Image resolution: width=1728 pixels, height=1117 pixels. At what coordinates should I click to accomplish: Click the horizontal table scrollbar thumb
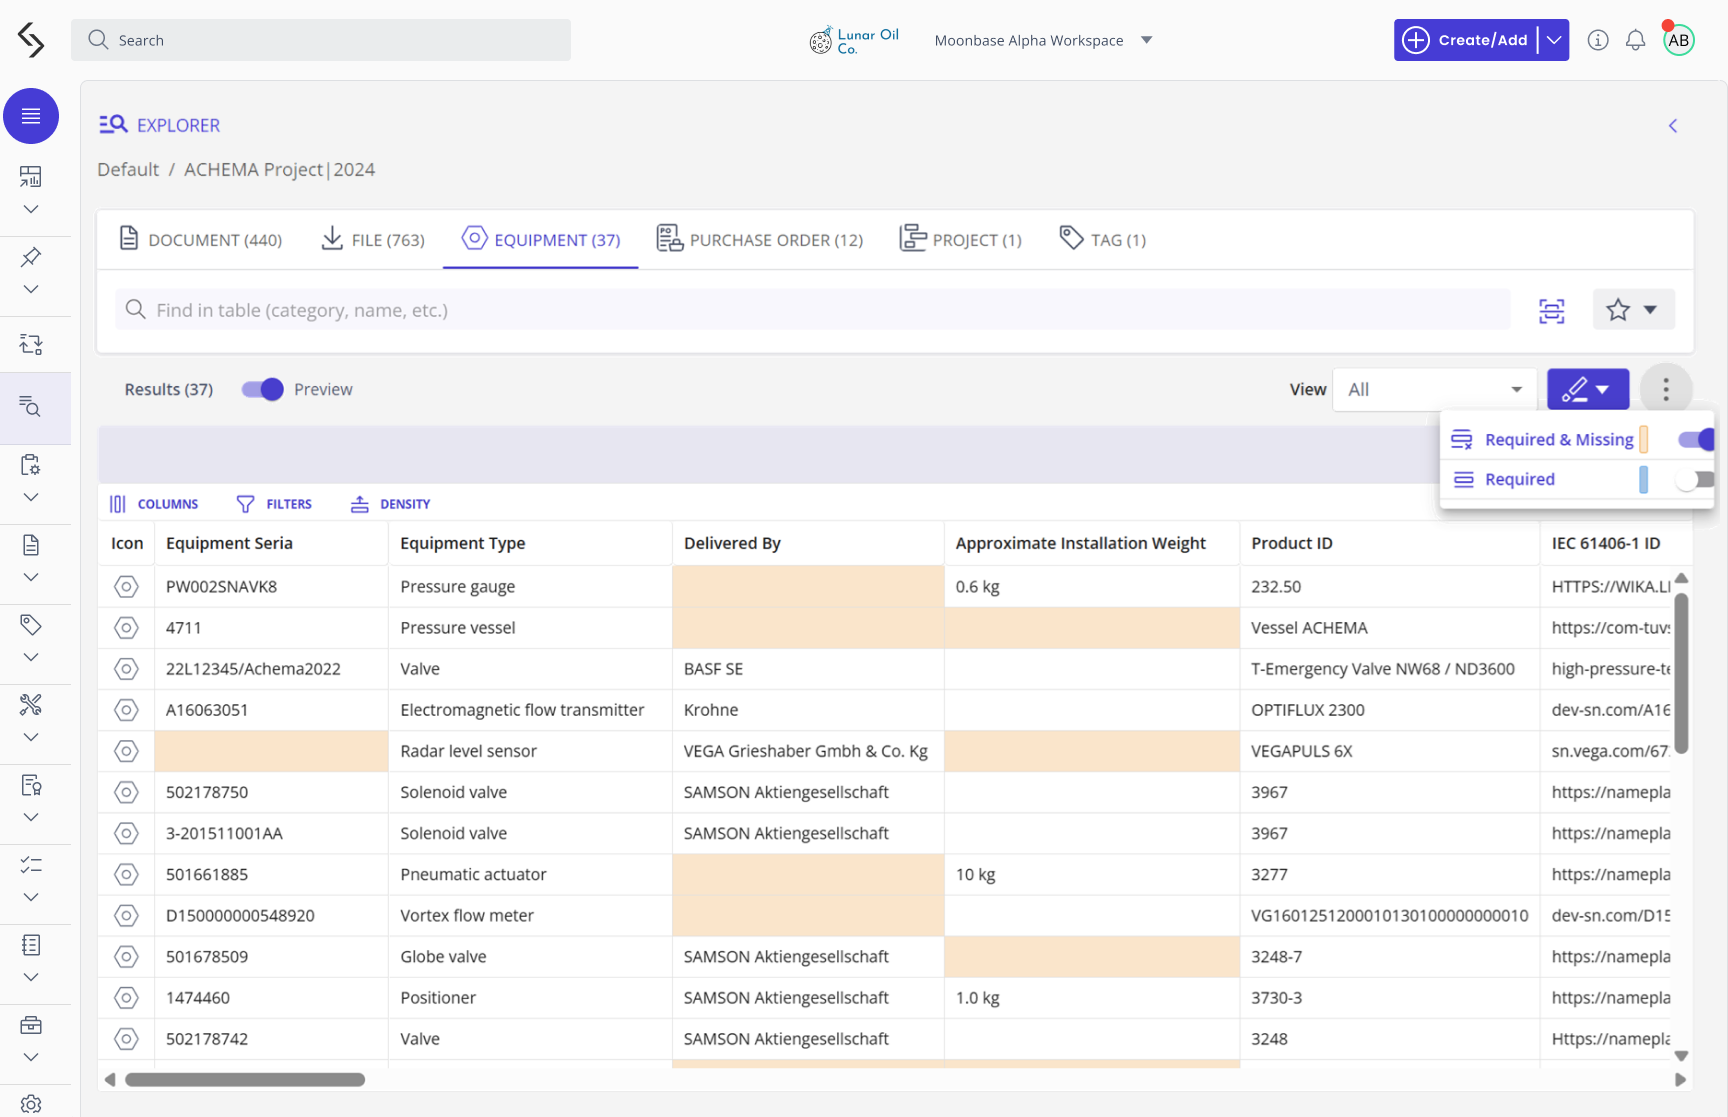pos(245,1080)
